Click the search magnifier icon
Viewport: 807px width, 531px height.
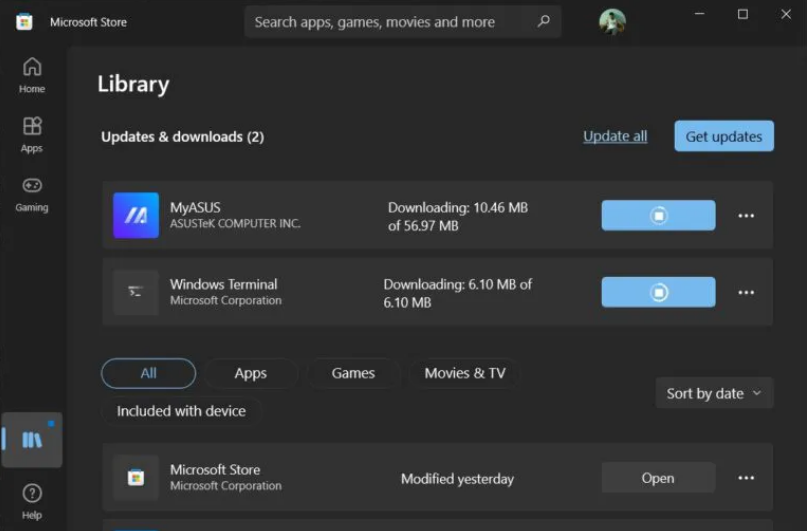(x=543, y=21)
